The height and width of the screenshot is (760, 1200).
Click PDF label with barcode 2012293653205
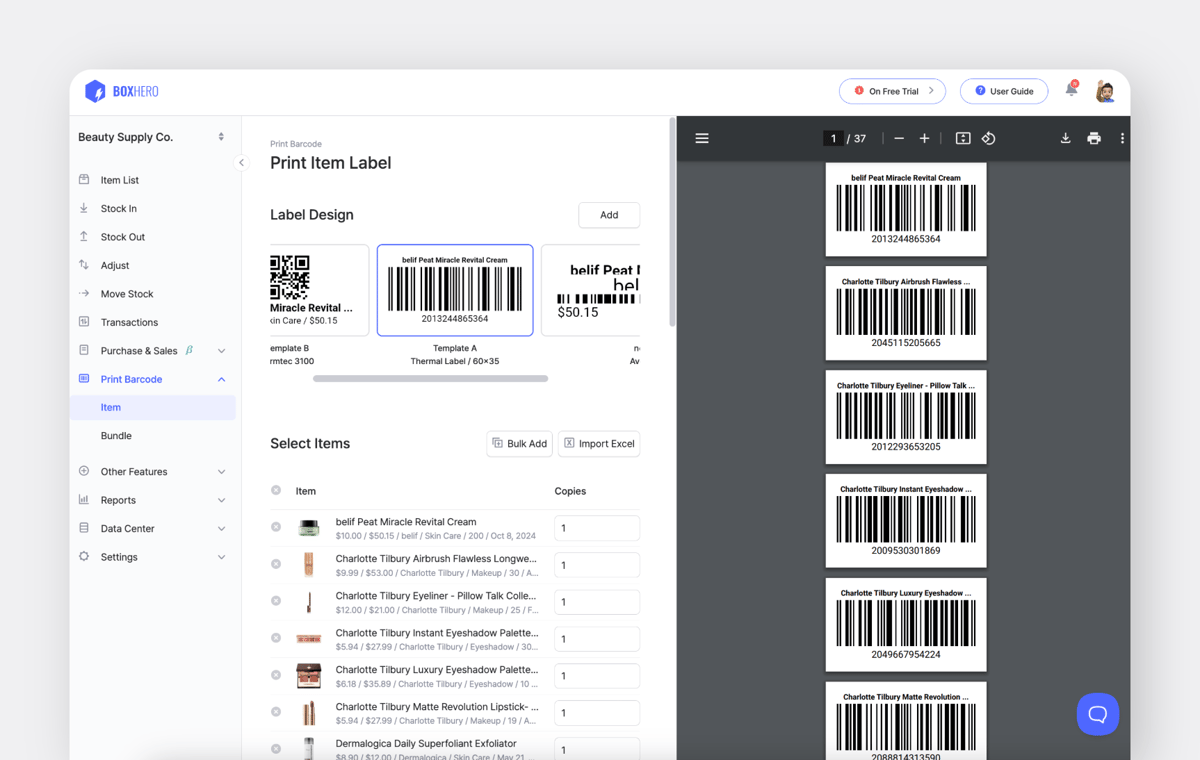(x=906, y=417)
